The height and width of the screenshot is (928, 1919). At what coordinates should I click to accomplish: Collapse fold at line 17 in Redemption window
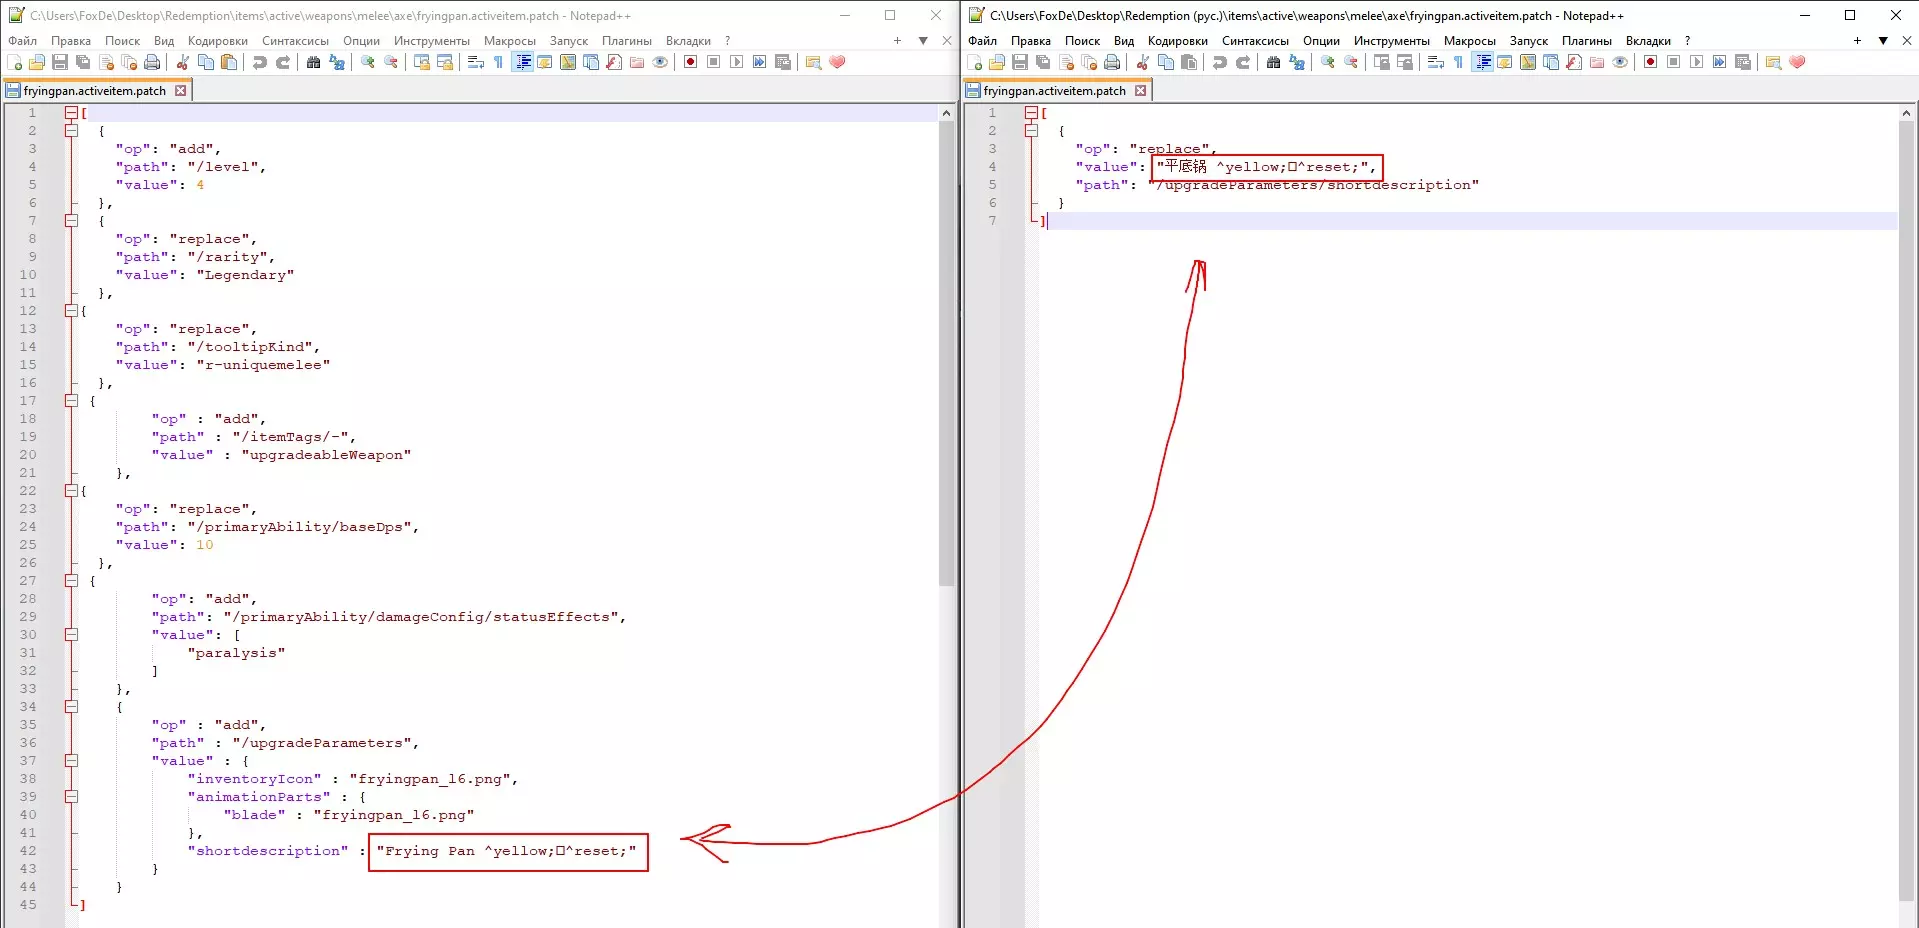coord(71,401)
